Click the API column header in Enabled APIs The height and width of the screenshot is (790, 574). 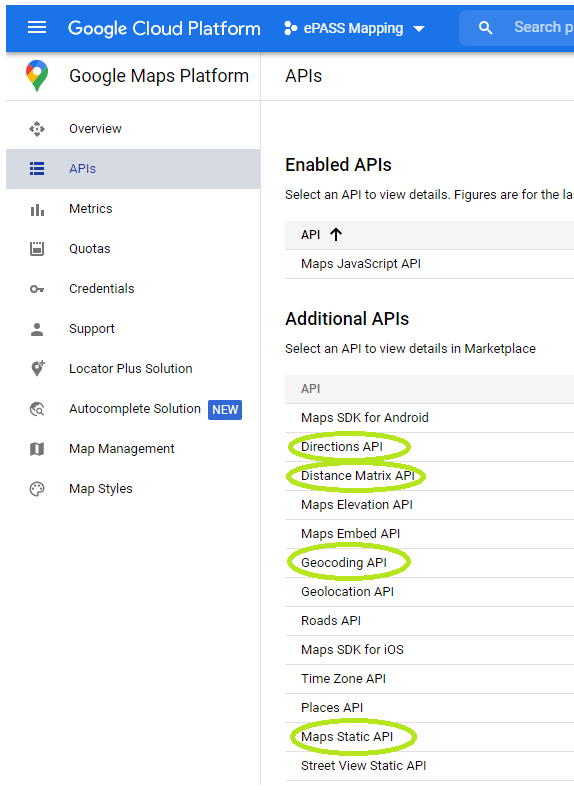tap(310, 235)
